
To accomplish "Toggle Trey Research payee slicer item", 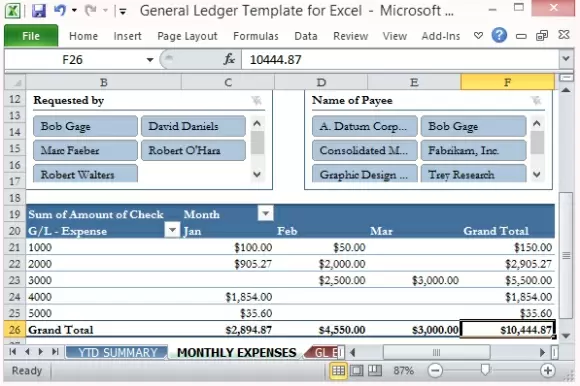I will [473, 173].
